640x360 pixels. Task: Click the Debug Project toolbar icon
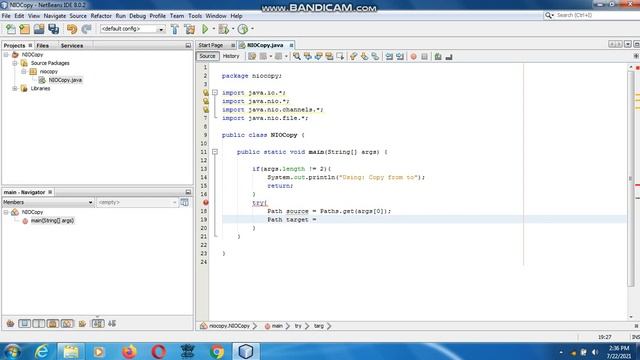[x=223, y=29]
